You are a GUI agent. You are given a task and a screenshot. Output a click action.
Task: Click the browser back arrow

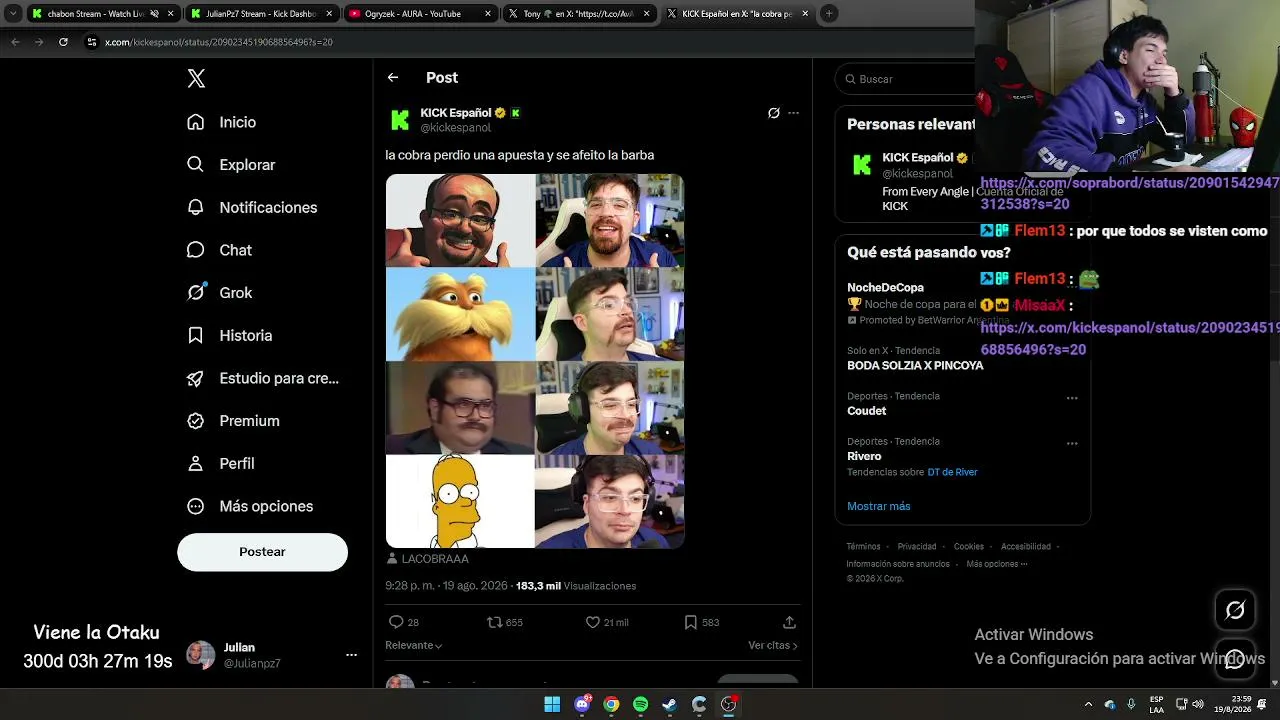[15, 42]
